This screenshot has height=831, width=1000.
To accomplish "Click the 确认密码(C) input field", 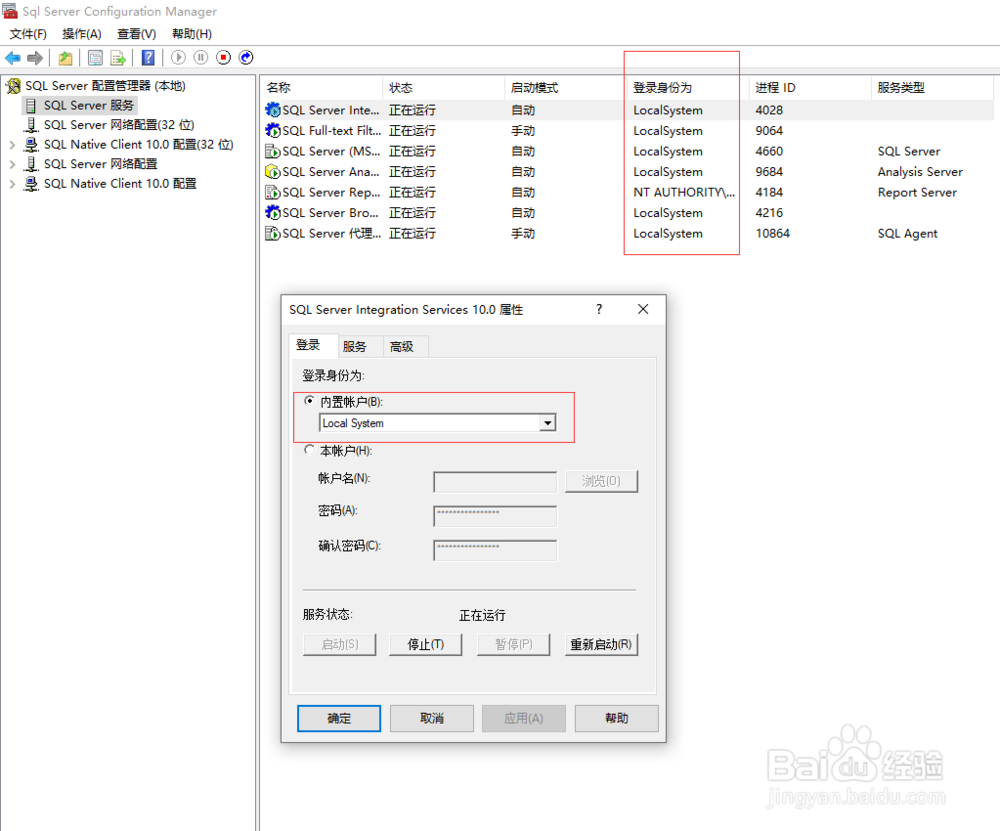I will coord(495,550).
